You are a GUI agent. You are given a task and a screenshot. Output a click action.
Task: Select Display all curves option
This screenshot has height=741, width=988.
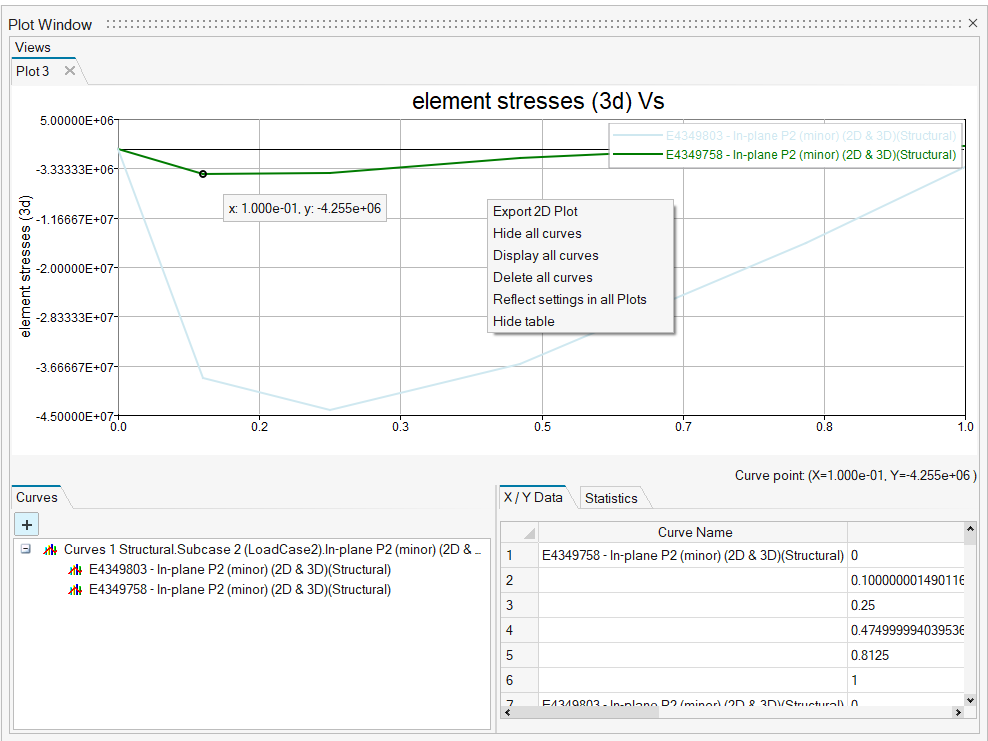pyautogui.click(x=545, y=255)
